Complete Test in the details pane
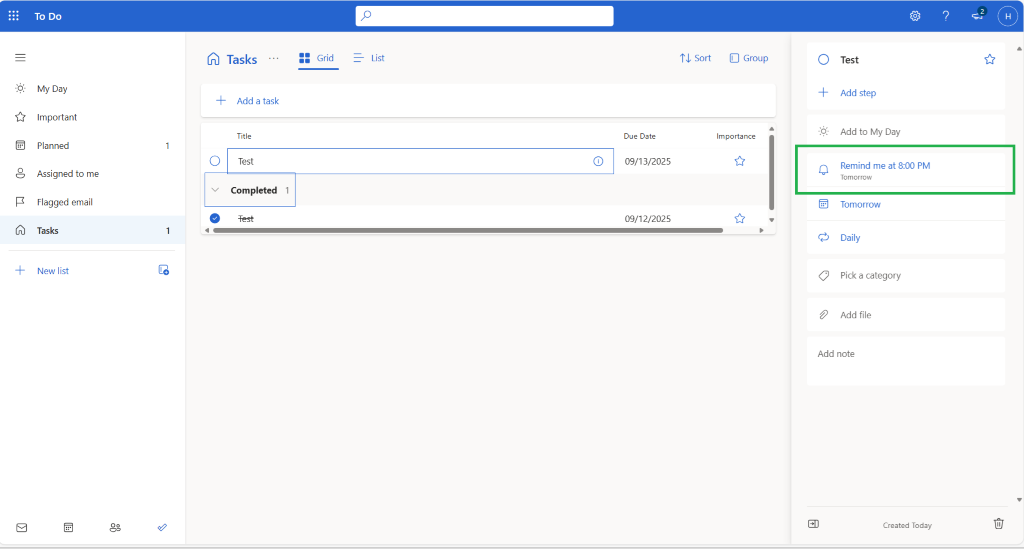The width and height of the screenshot is (1024, 549). (824, 59)
